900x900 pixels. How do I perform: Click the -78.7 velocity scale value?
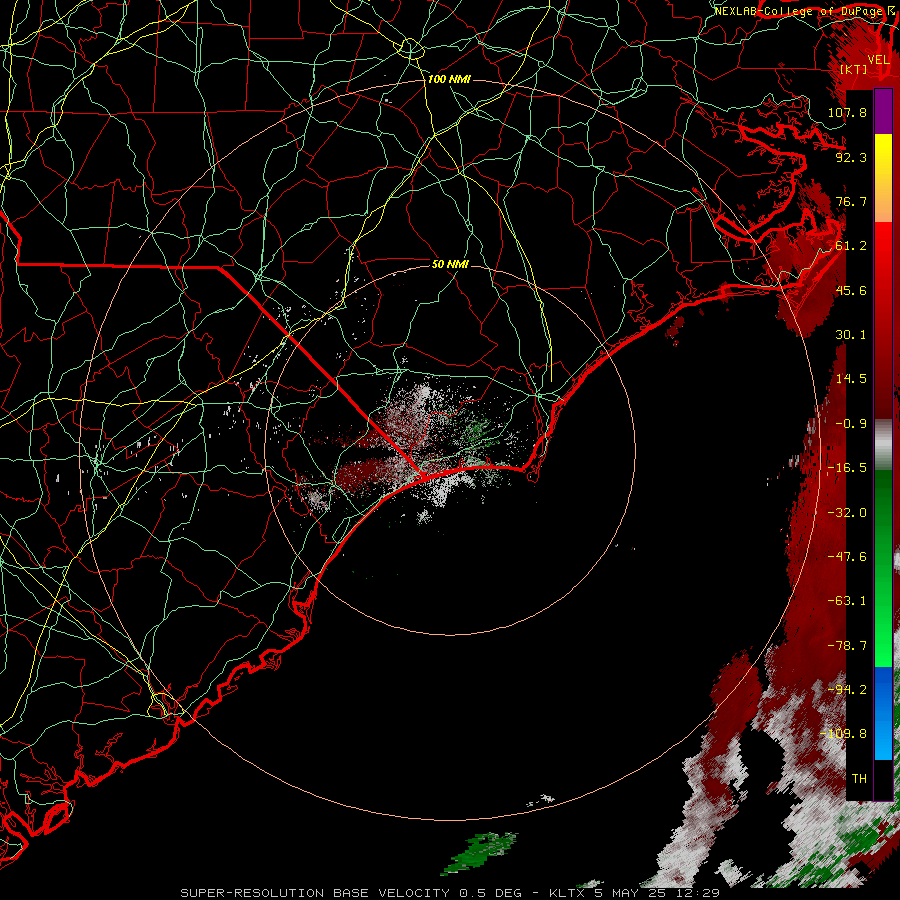847,646
